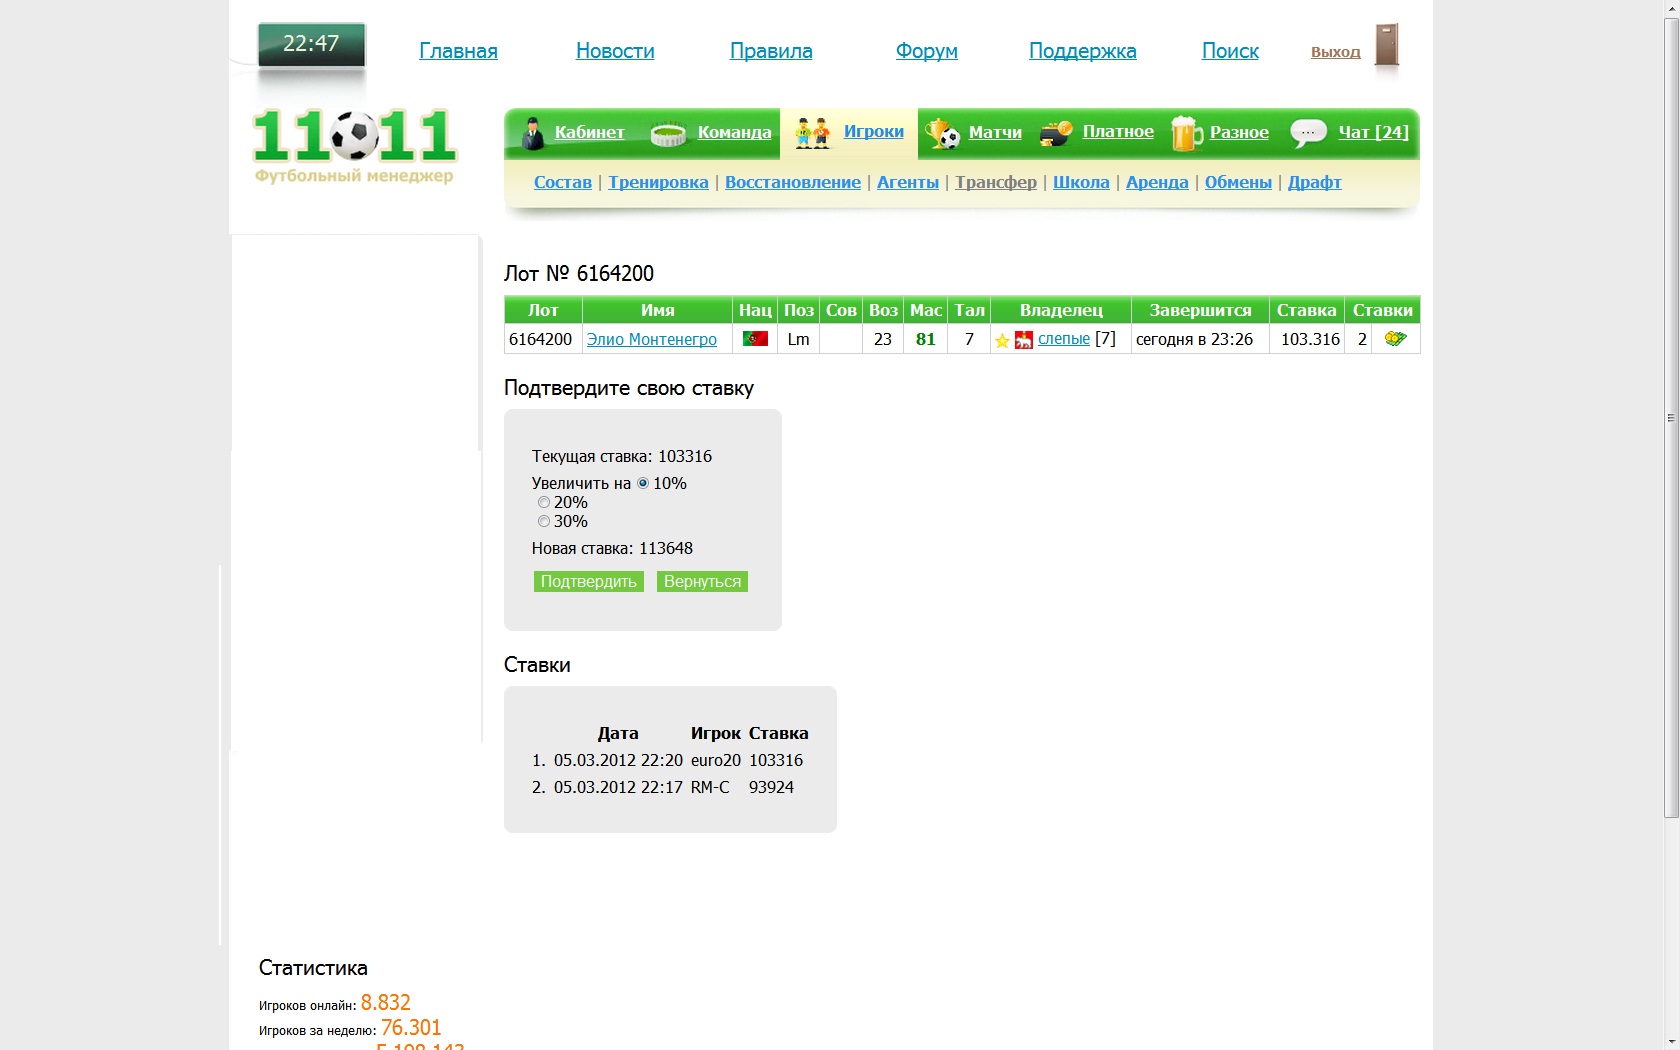The height and width of the screenshot is (1050, 1680).
Task: Click the manager icon beside Кабинет
Action: [533, 133]
